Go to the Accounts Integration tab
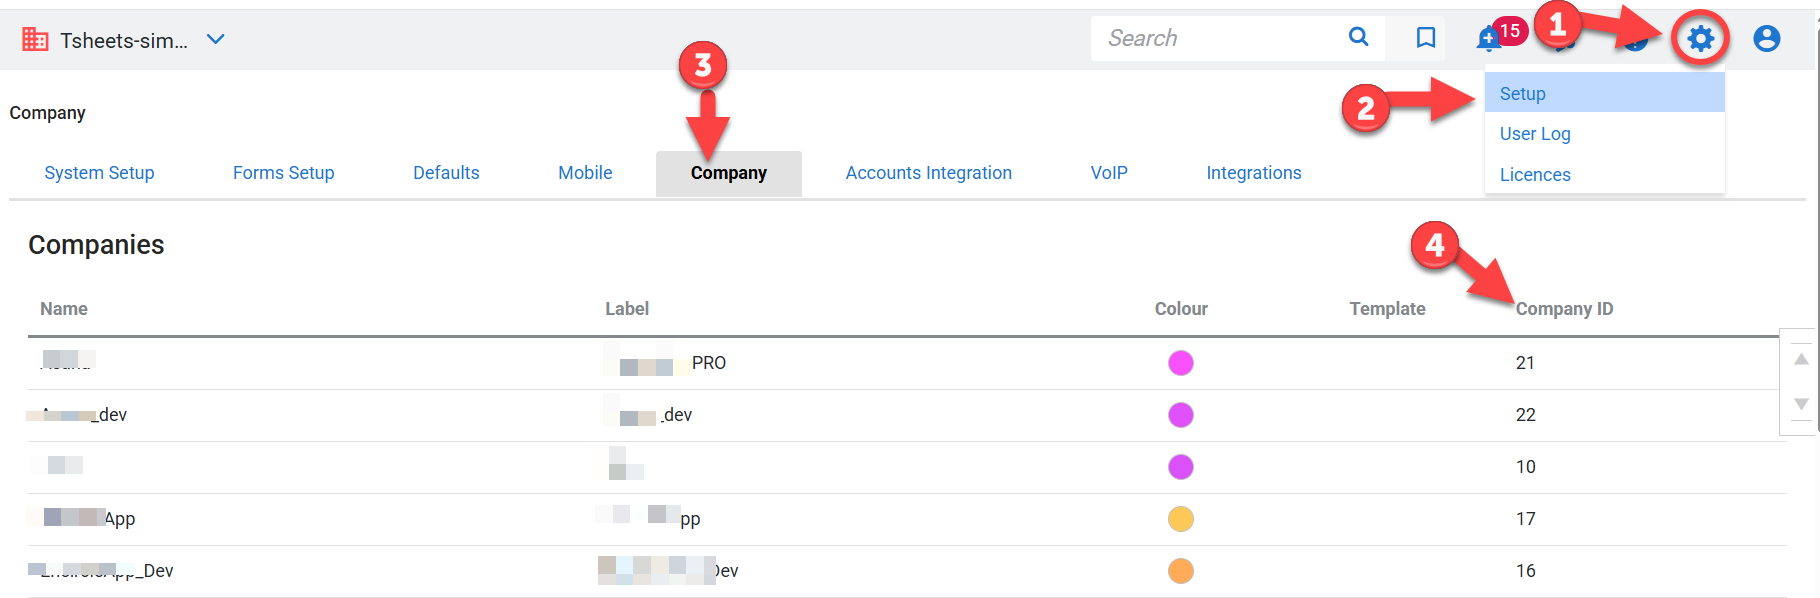This screenshot has height=598, width=1820. coord(928,173)
